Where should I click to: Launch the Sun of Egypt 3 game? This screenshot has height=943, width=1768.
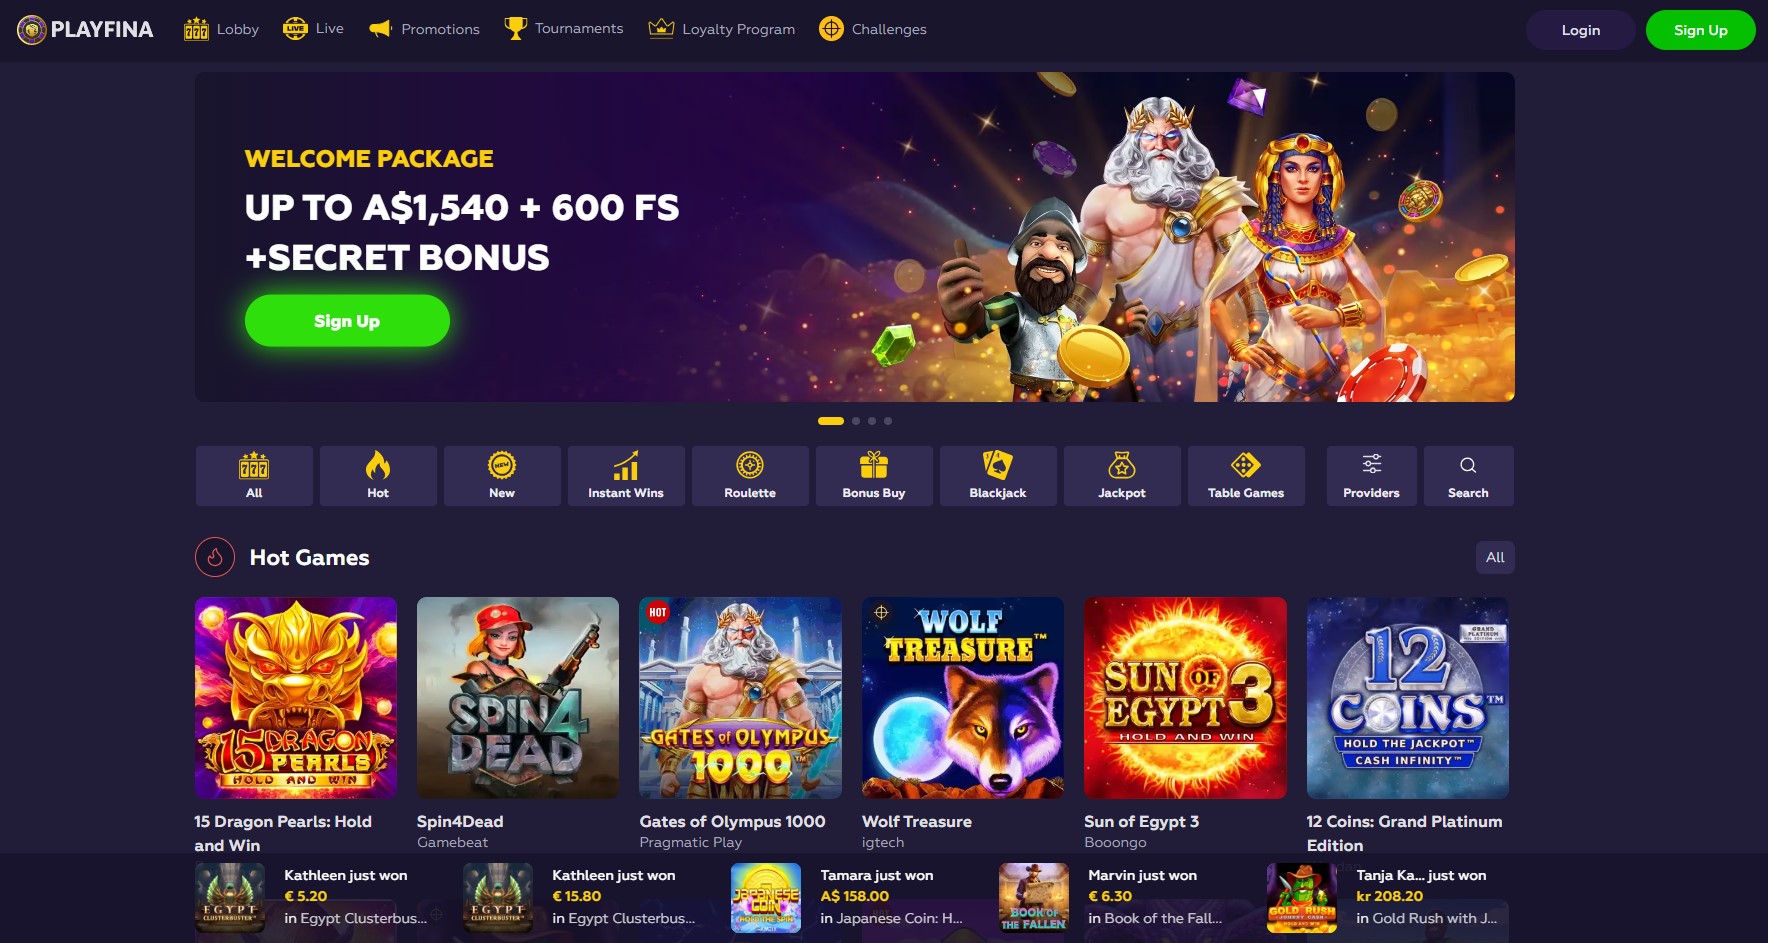click(x=1185, y=698)
